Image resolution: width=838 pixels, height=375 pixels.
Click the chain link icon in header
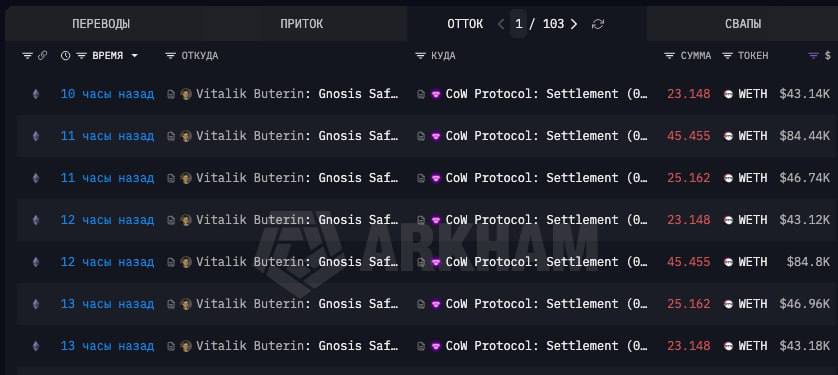[42, 56]
